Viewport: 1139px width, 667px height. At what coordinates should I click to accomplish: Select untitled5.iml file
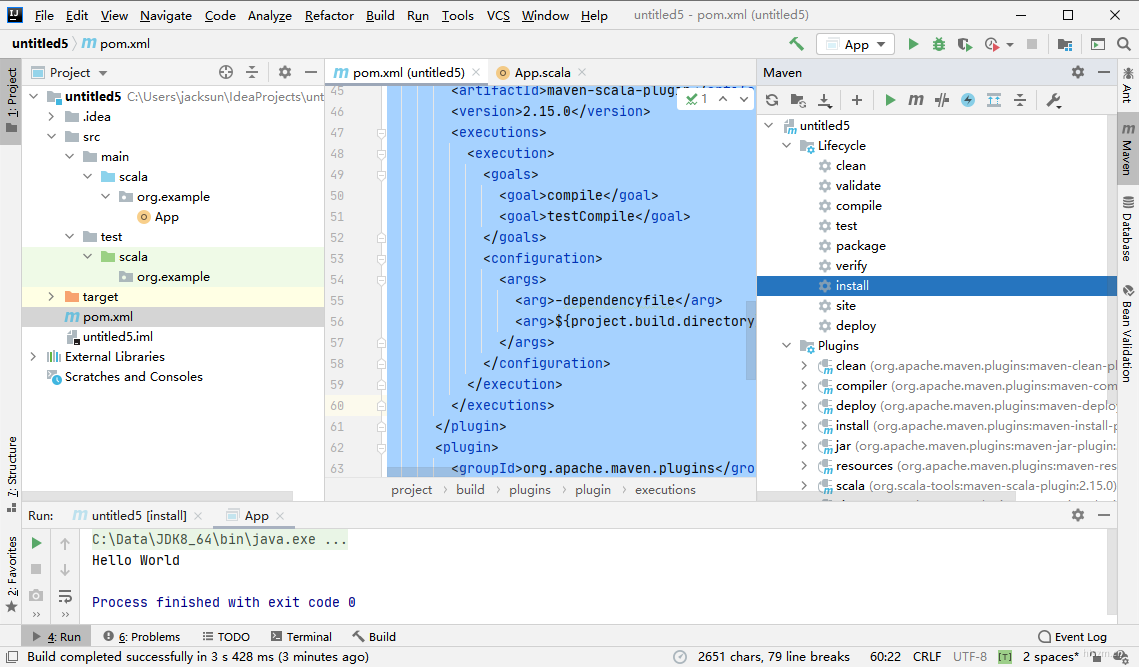point(117,336)
